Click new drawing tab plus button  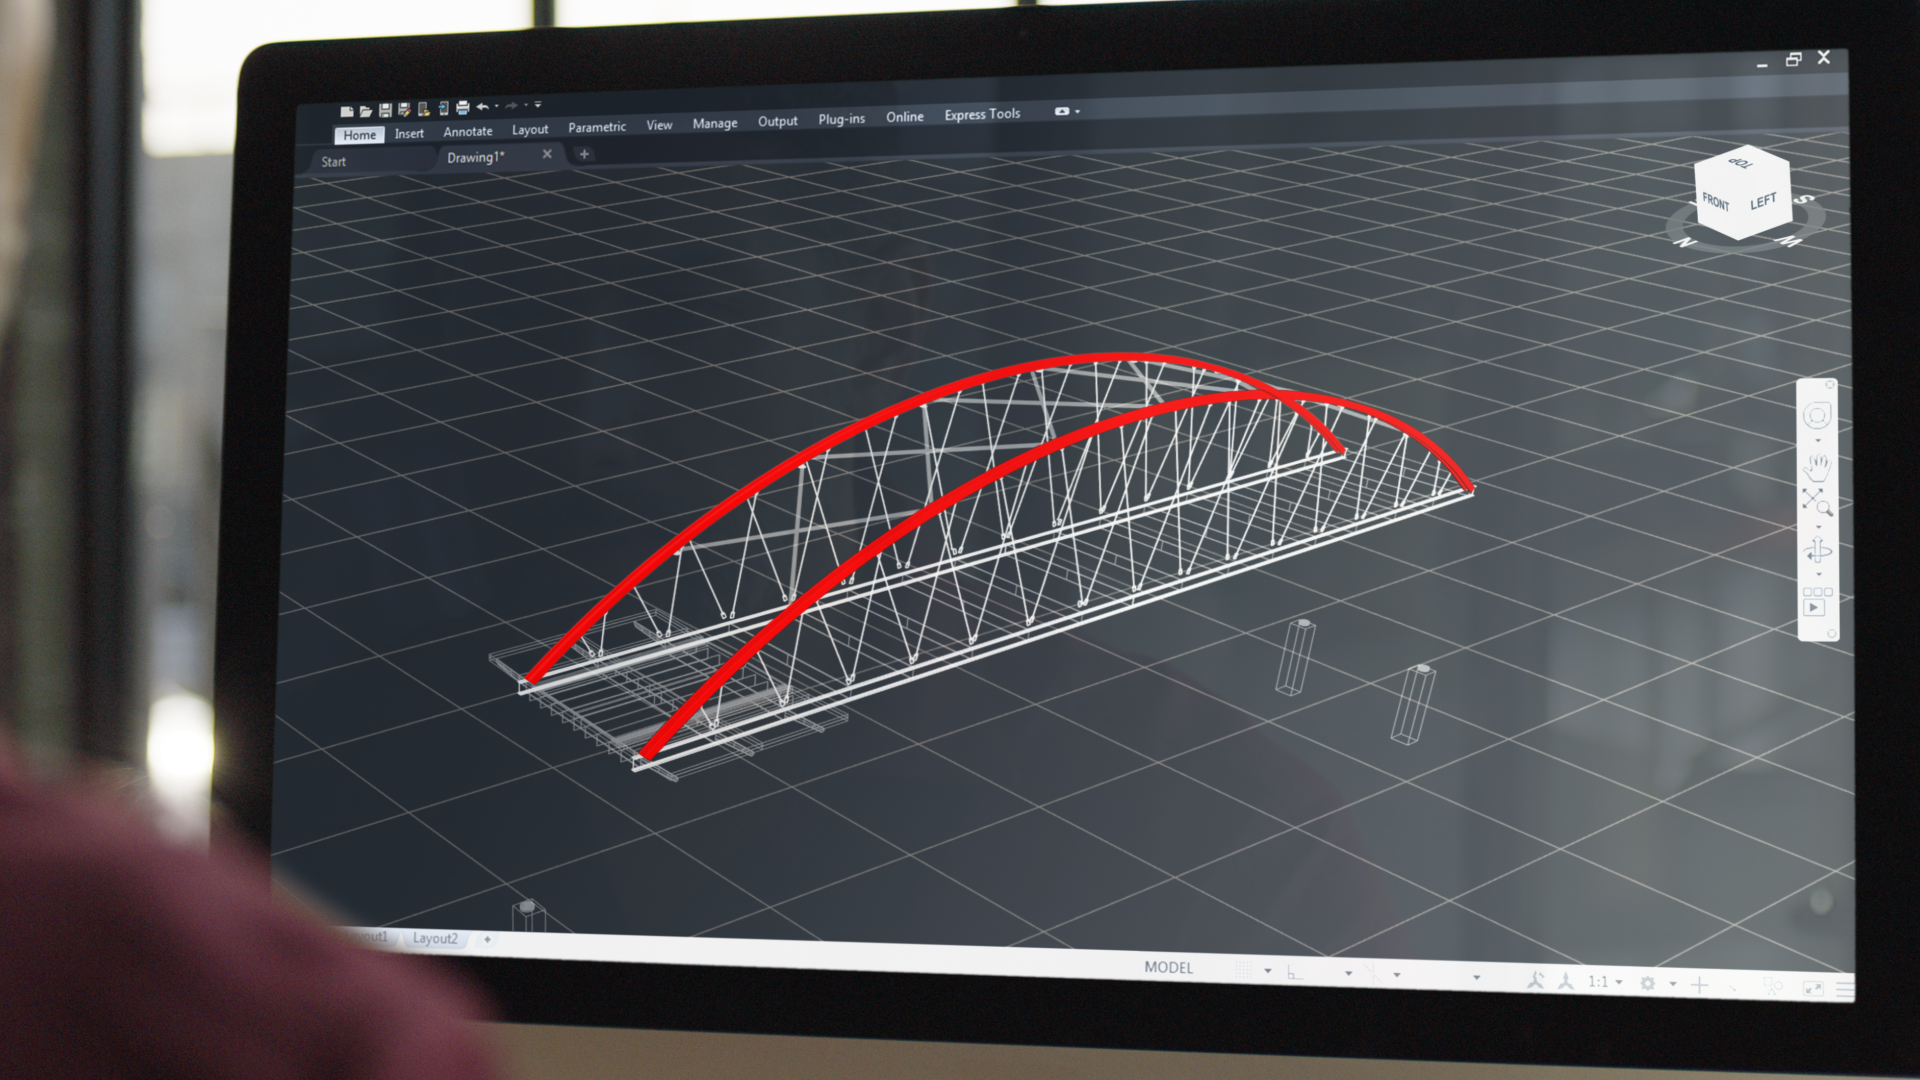(x=584, y=154)
